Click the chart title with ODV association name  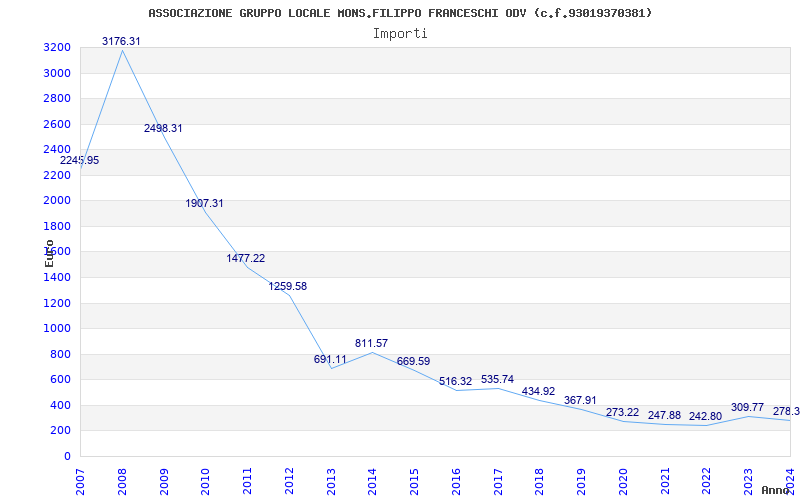pos(400,13)
